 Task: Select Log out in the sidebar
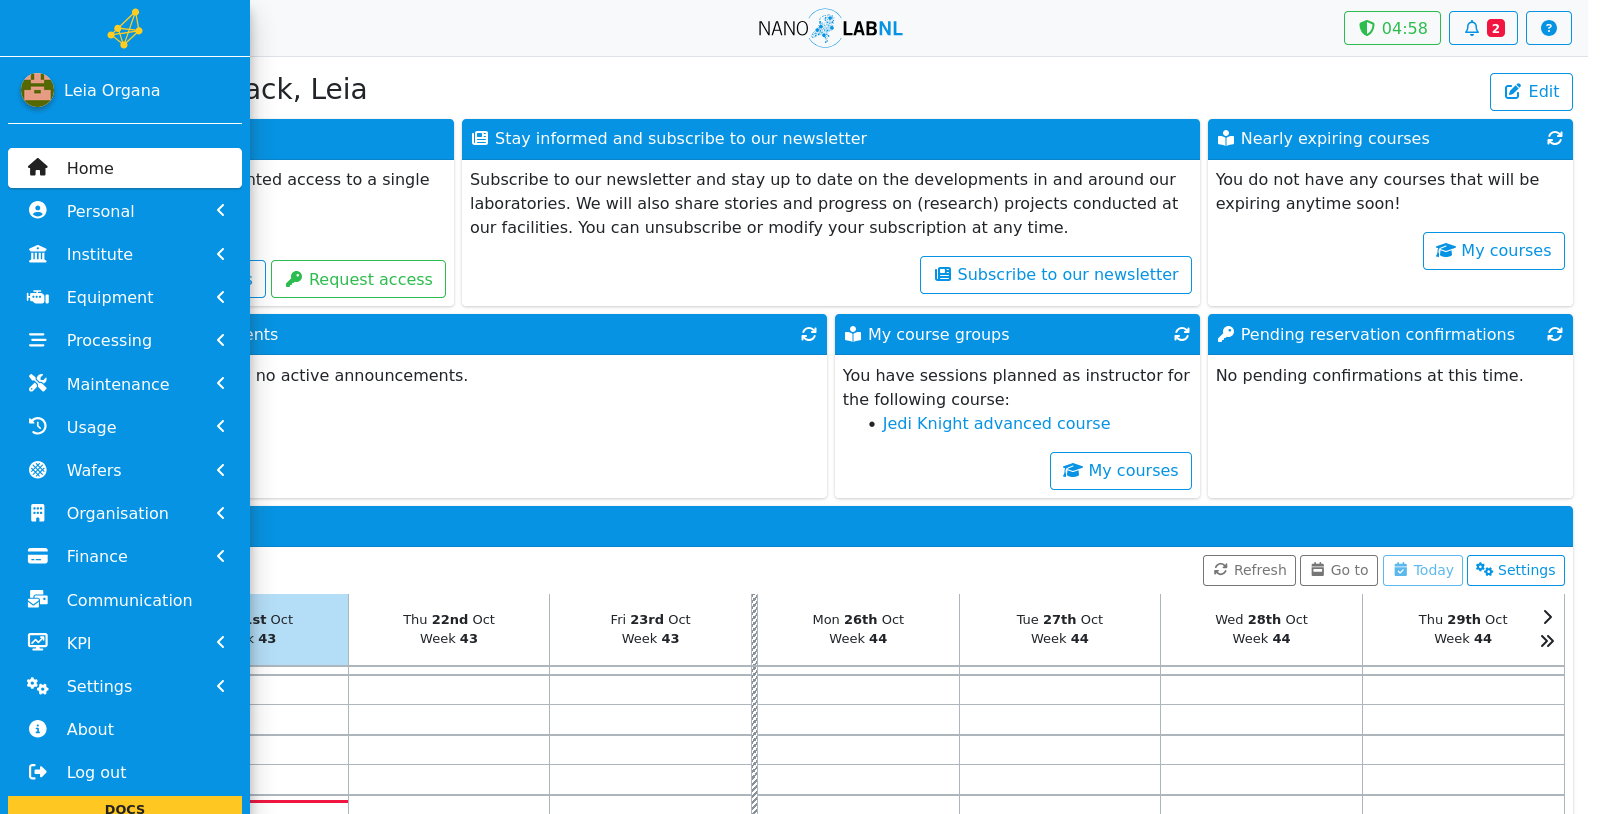125,772
